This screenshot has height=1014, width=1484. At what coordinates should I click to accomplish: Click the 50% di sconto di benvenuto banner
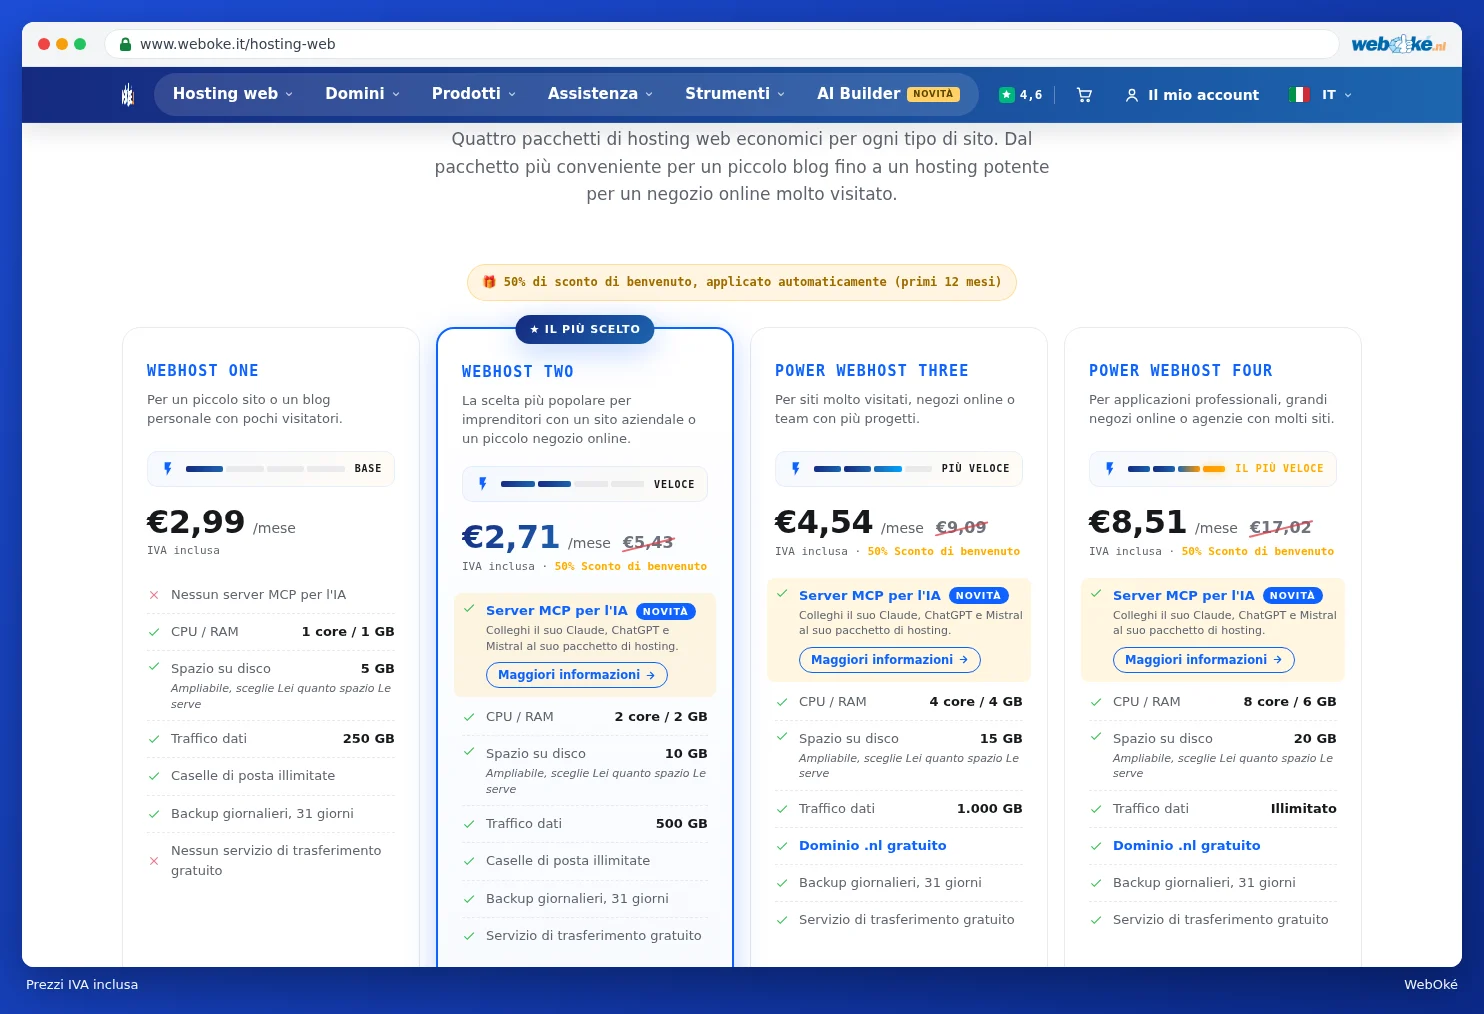point(742,282)
